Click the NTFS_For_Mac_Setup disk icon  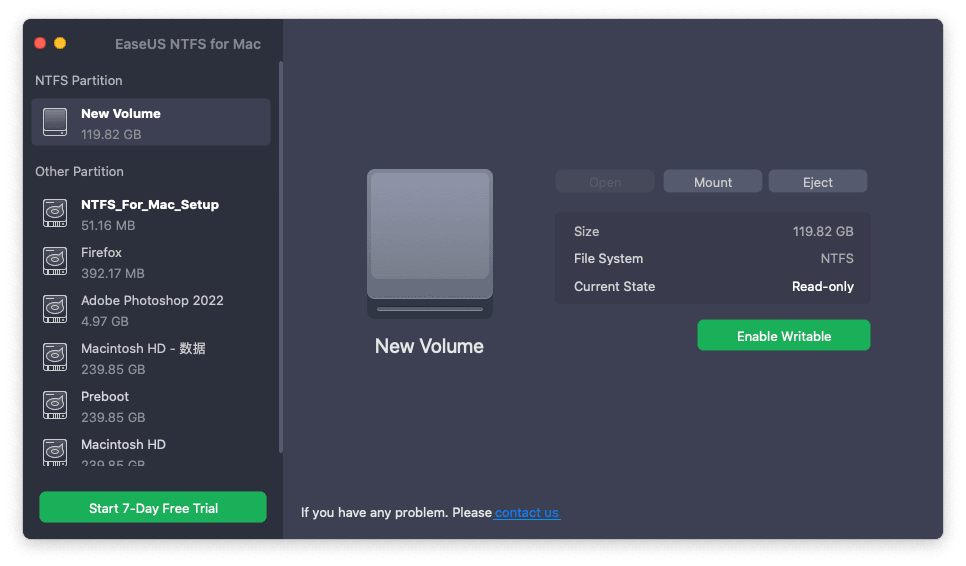click(55, 213)
